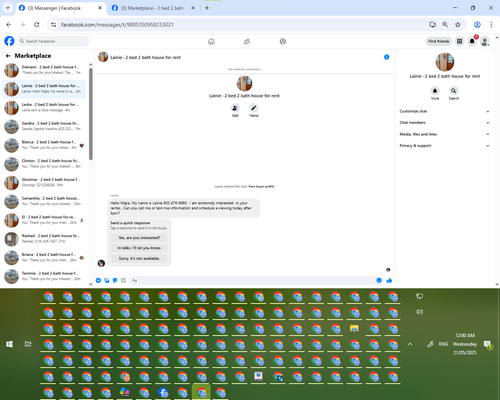Open Bianca conversation in chat list

(x=44, y=145)
